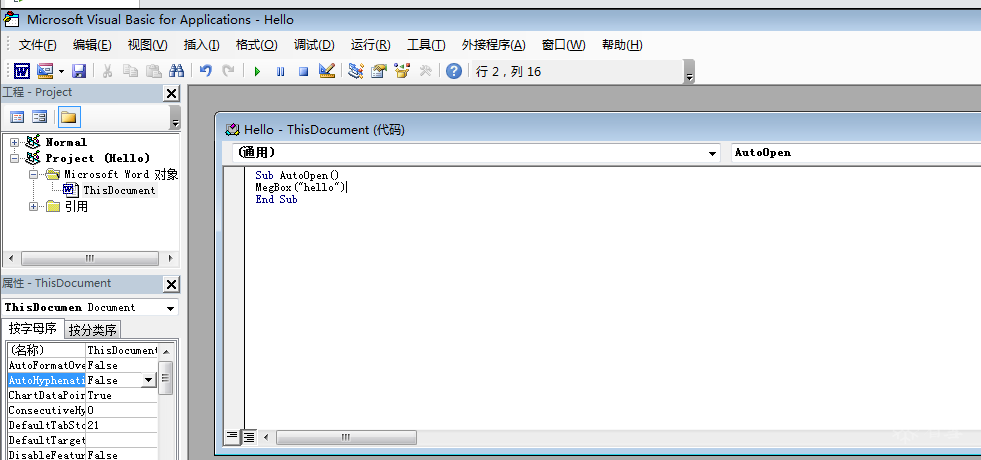Toggle Design Mode icon
Image resolution: width=981 pixels, height=460 pixels.
tap(327, 71)
